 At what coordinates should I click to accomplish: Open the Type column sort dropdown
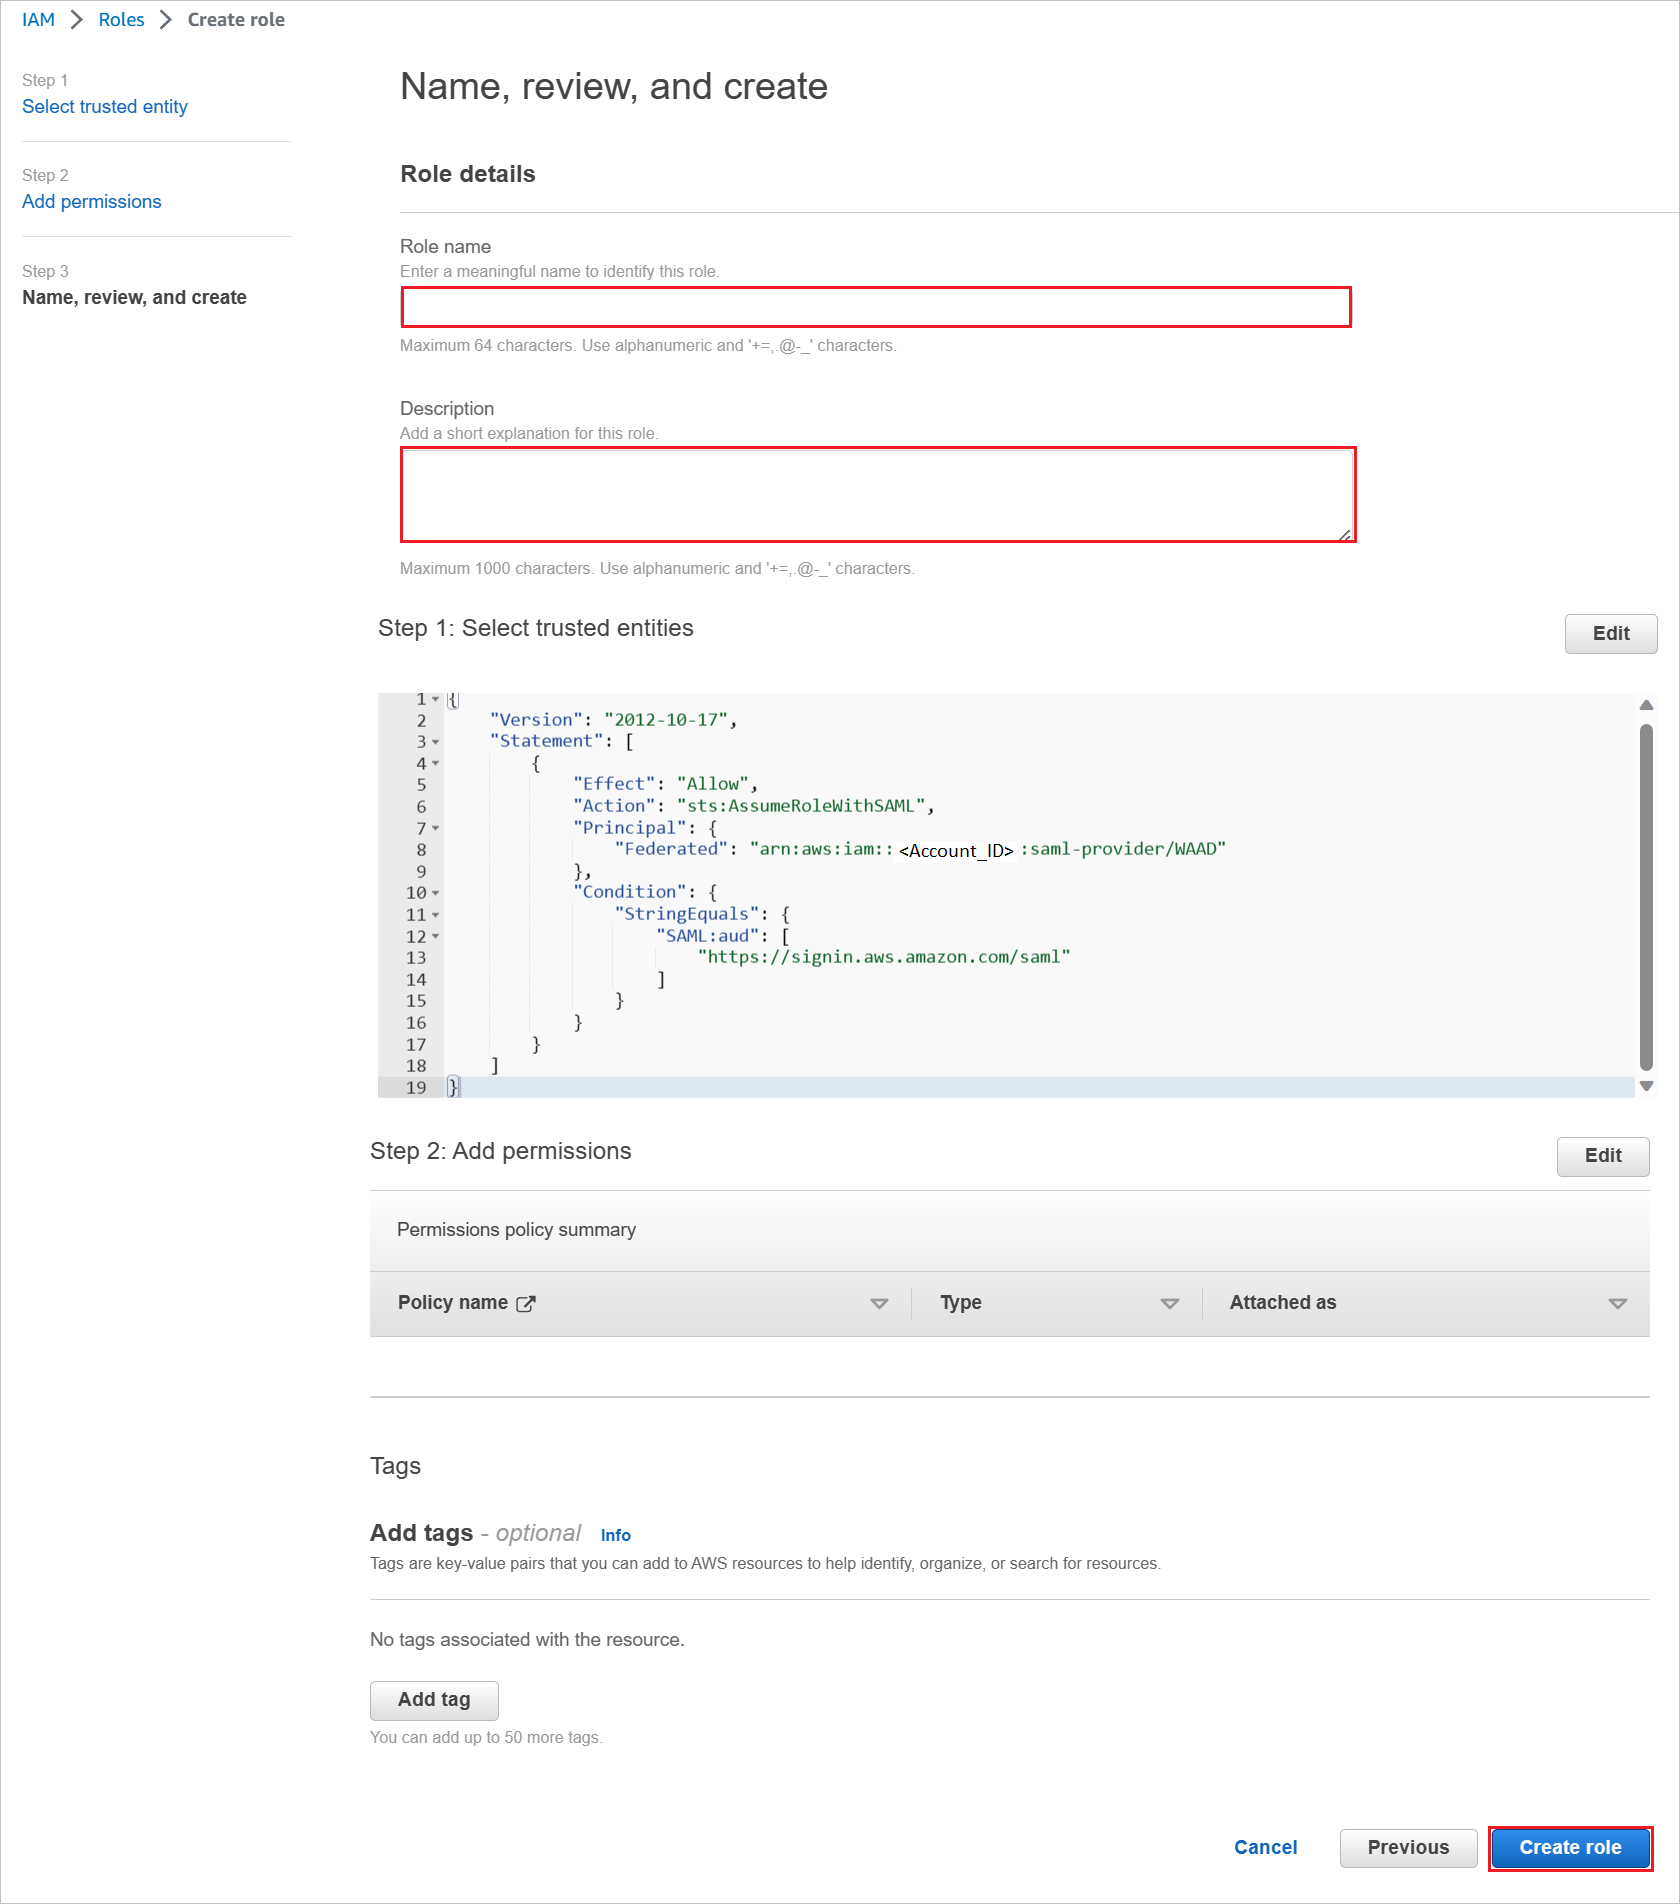pos(1168,1303)
